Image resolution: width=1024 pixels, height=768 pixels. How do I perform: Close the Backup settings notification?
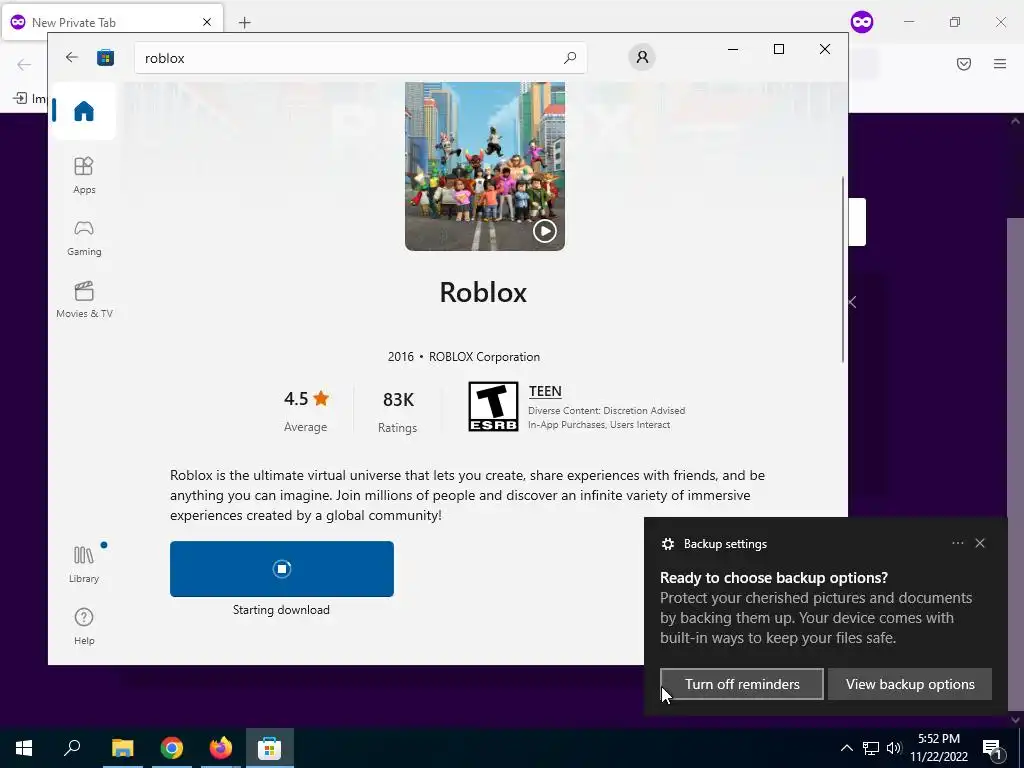980,543
